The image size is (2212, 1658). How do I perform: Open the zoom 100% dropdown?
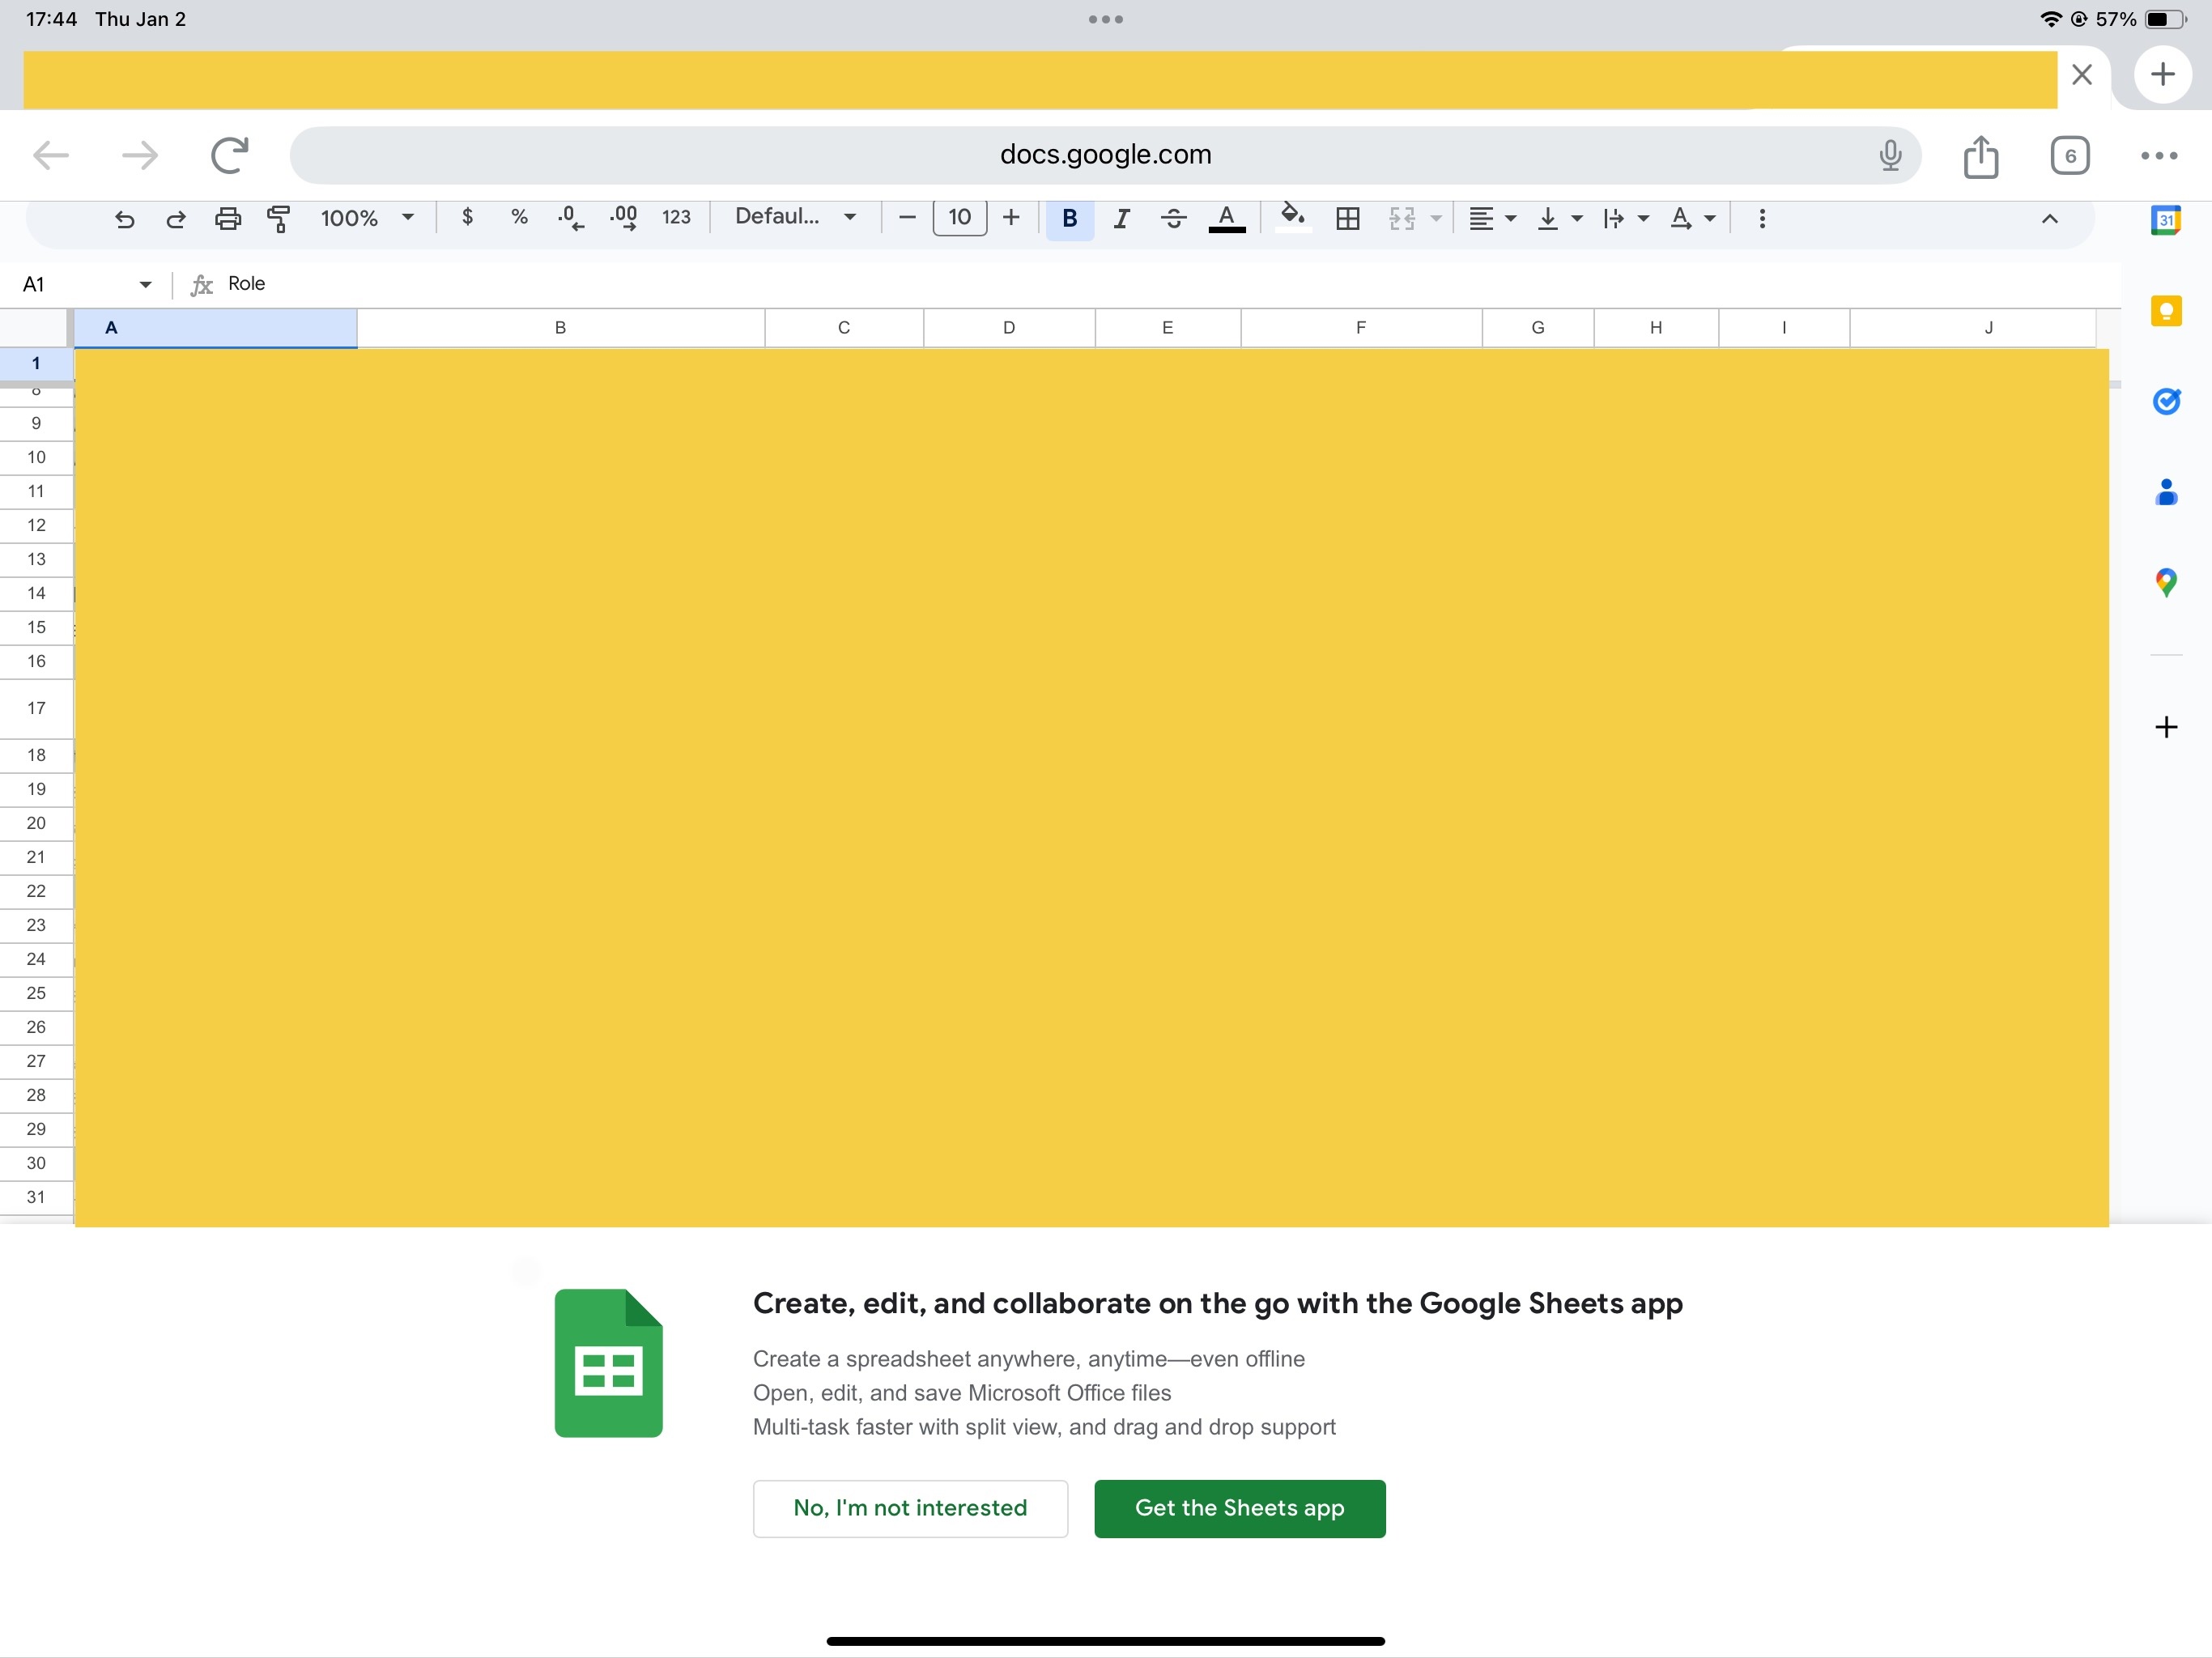coord(366,219)
